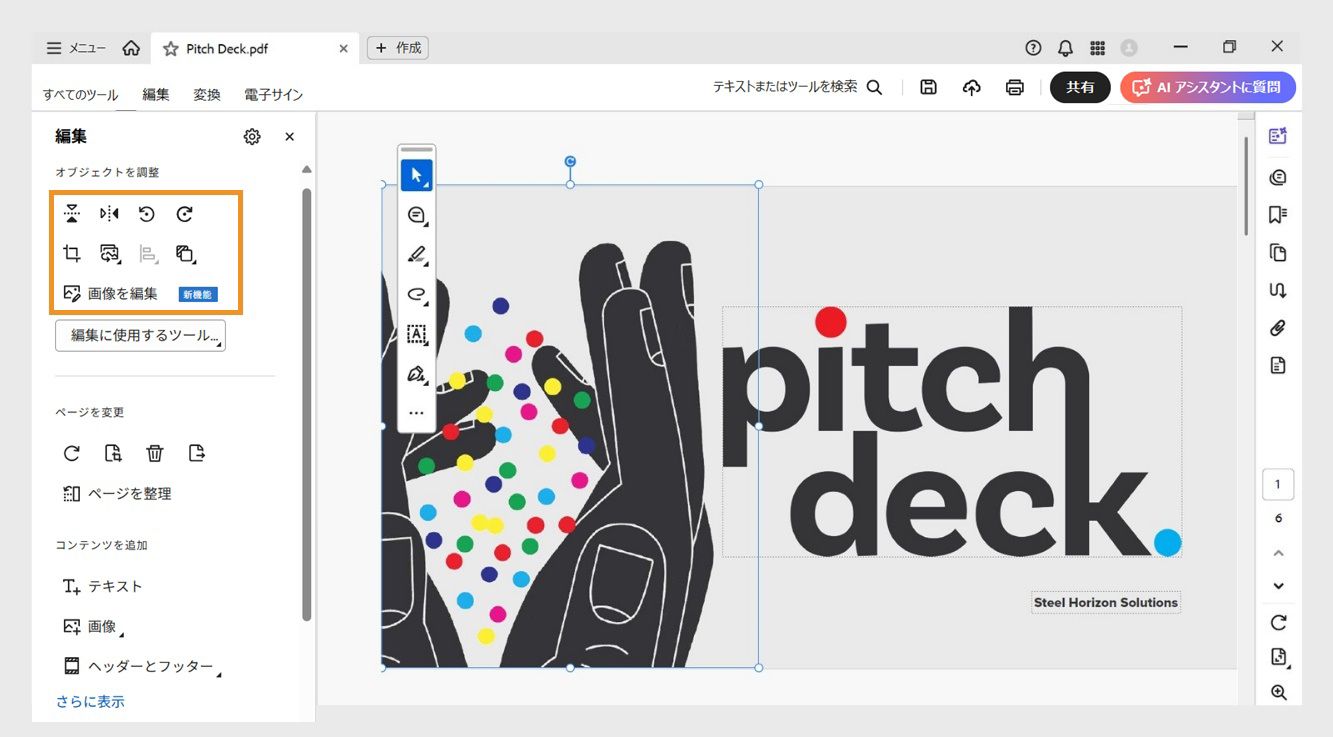Open the 電子サイン tab
The image size is (1333, 737).
273,95
